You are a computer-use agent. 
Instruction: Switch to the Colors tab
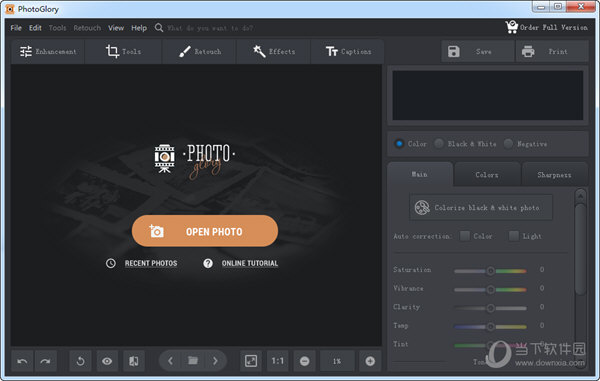pyautogui.click(x=487, y=175)
